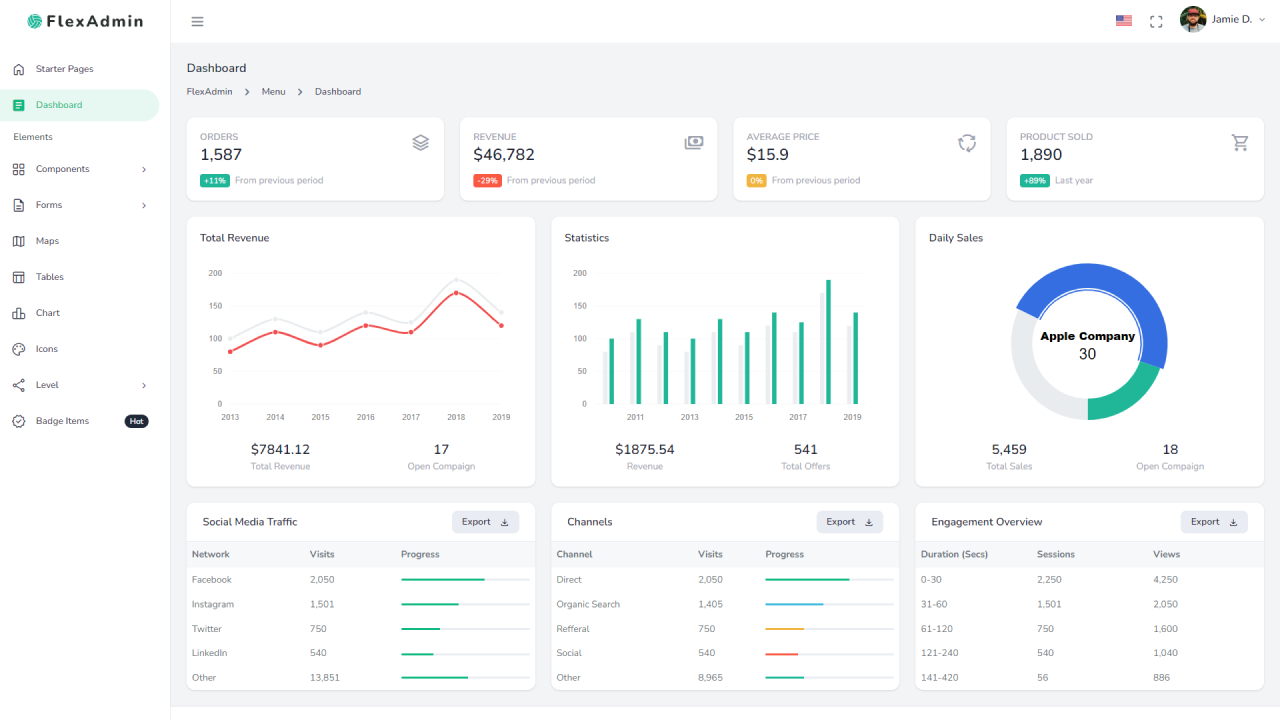Click the Average Price refresh icon

967,143
